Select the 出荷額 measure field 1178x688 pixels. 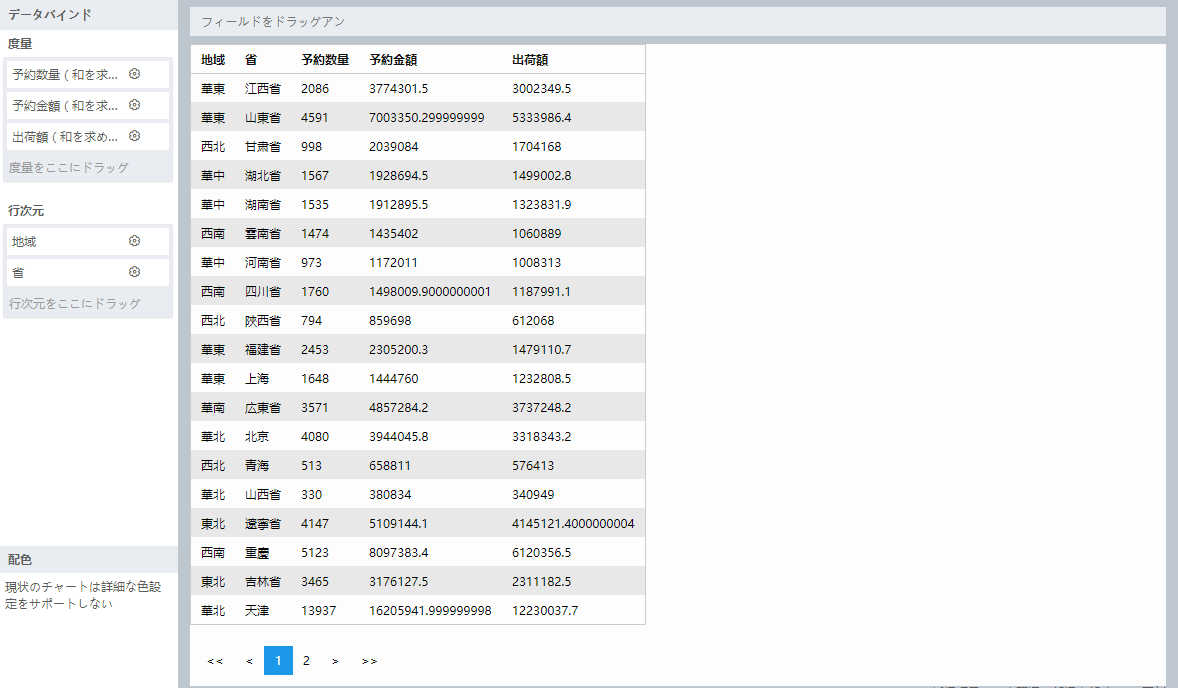(x=88, y=137)
